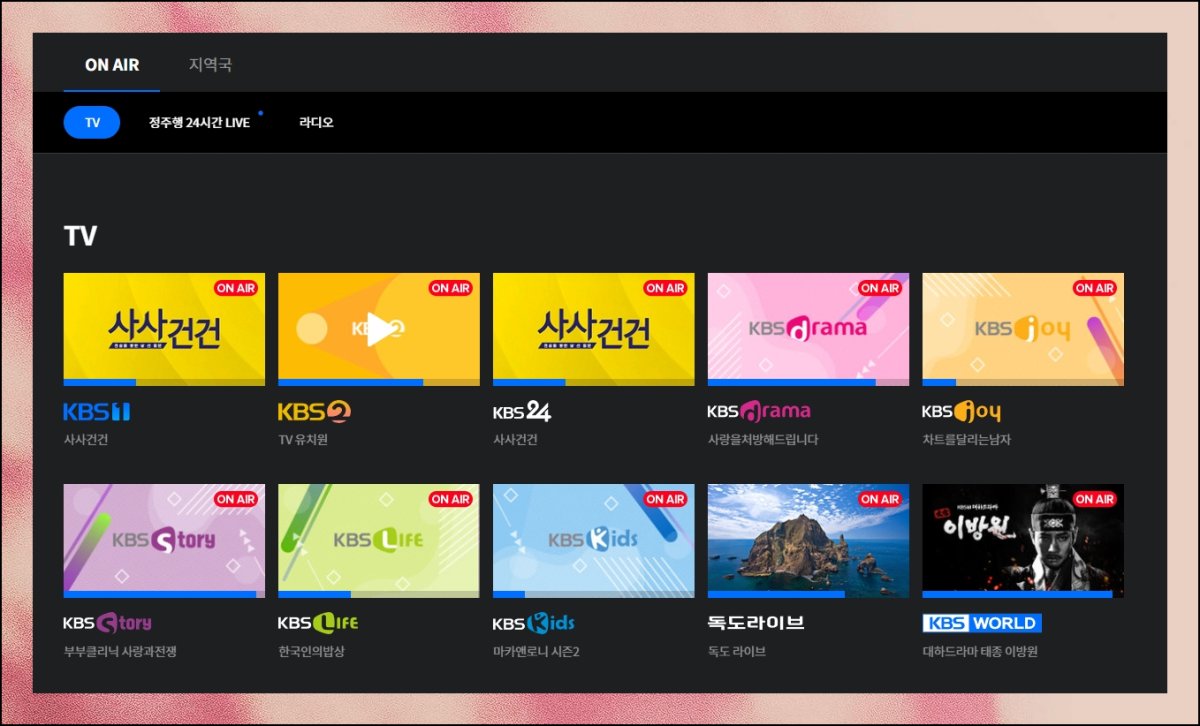This screenshot has height=726, width=1200.
Task: Open the KBS1 사사건건 thumbnail
Action: click(x=164, y=329)
